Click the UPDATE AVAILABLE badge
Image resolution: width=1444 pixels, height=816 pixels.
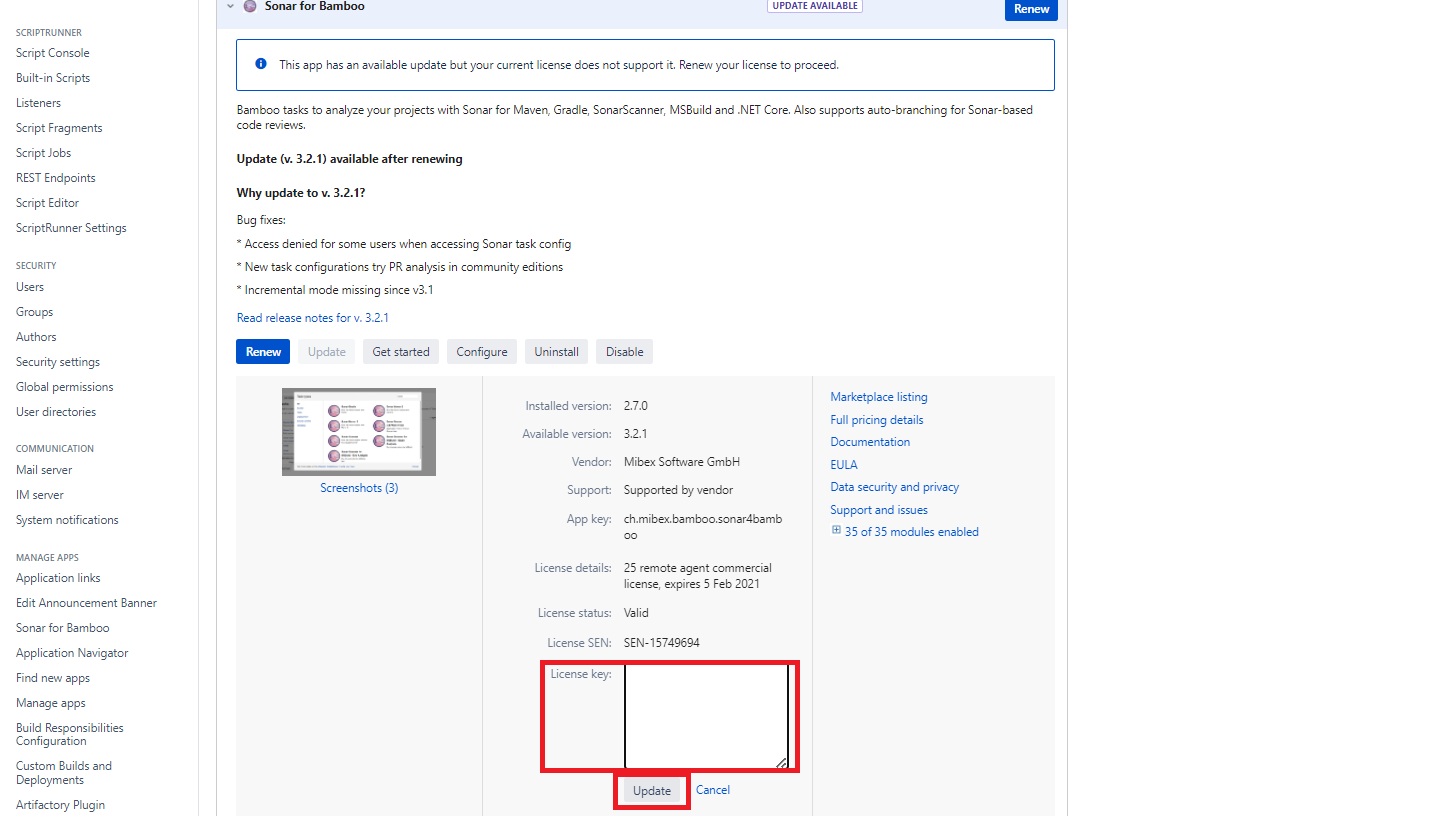[x=815, y=5]
